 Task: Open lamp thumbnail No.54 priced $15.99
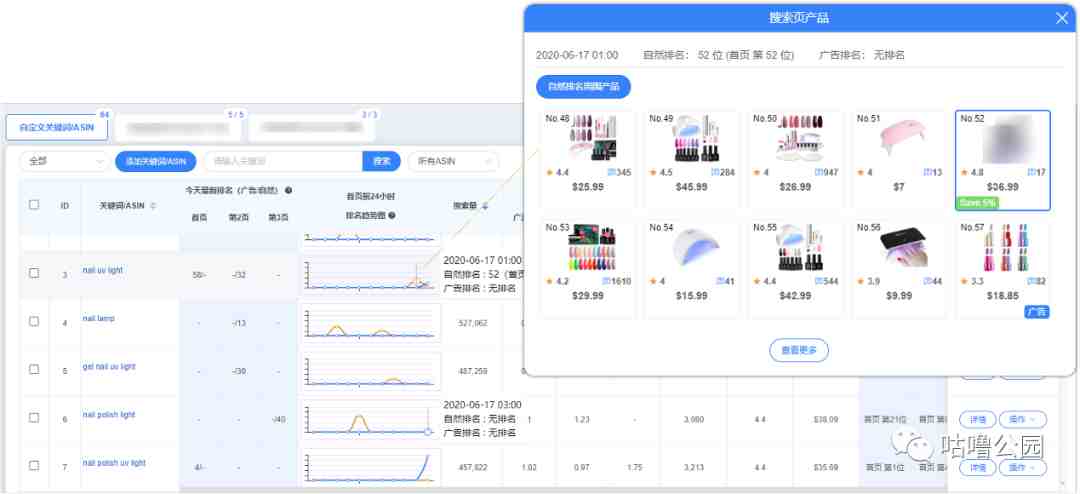click(x=696, y=248)
